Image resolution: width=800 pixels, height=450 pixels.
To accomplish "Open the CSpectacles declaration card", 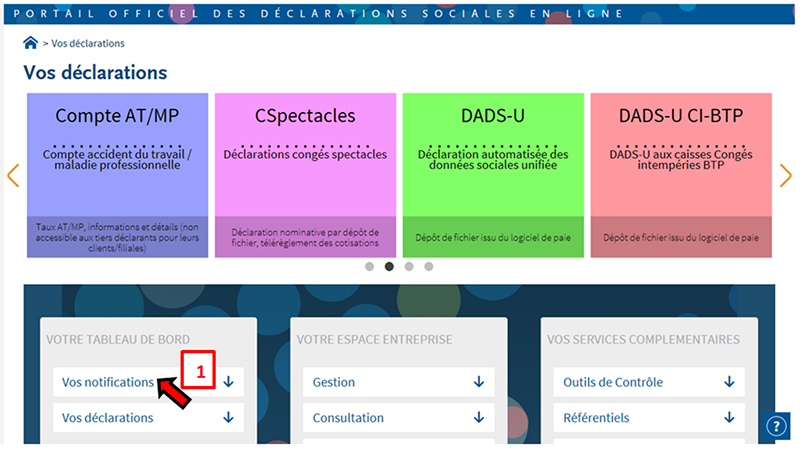I will (x=305, y=175).
